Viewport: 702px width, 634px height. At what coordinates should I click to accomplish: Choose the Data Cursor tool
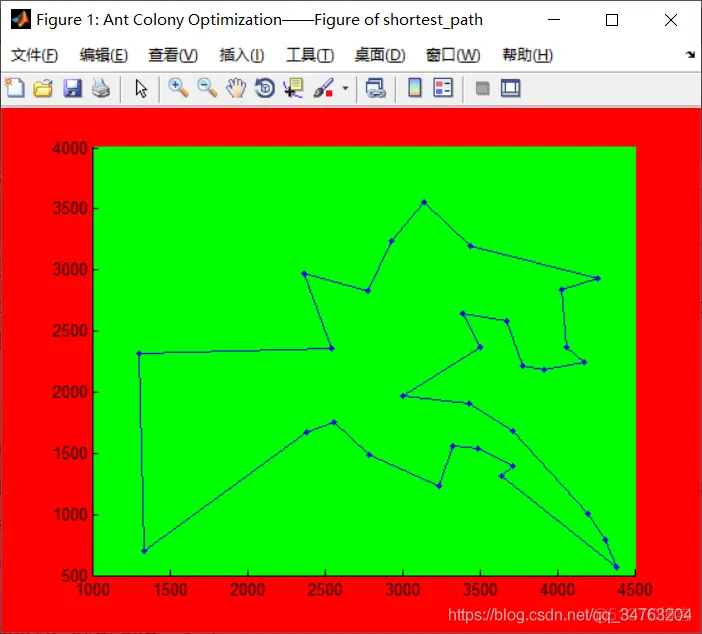(x=294, y=88)
